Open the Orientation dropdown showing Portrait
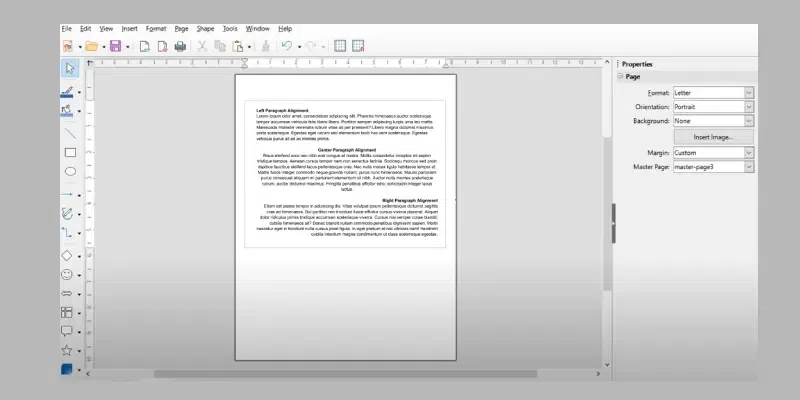 (713, 107)
